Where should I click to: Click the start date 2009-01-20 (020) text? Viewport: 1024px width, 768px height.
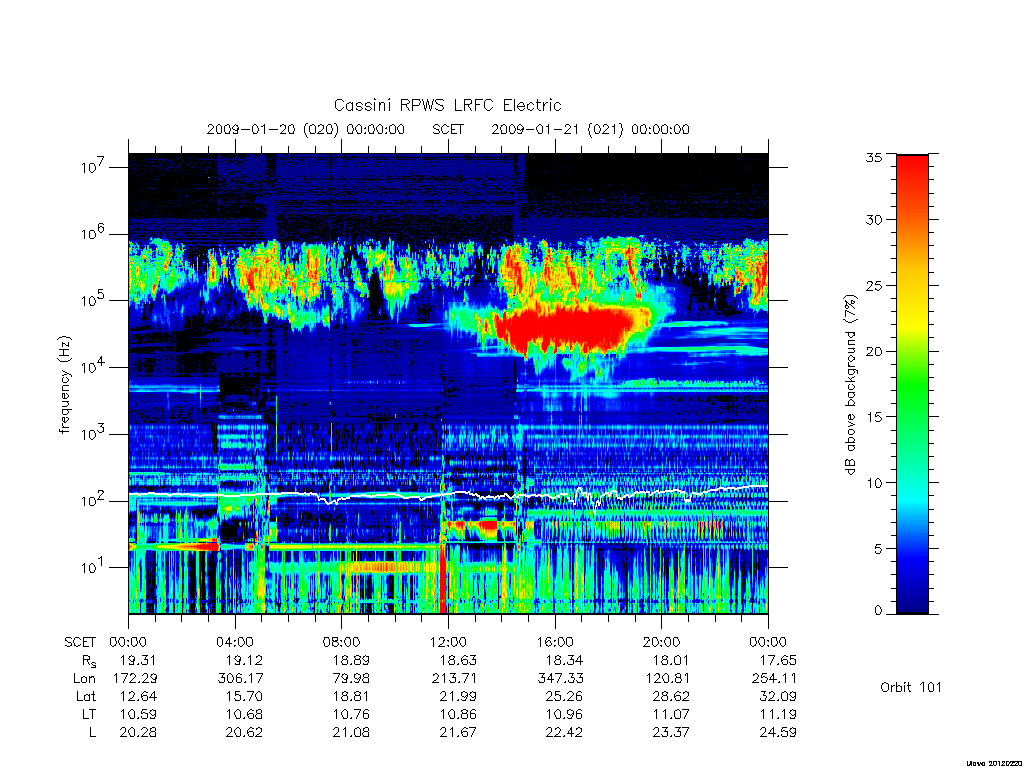(x=273, y=129)
